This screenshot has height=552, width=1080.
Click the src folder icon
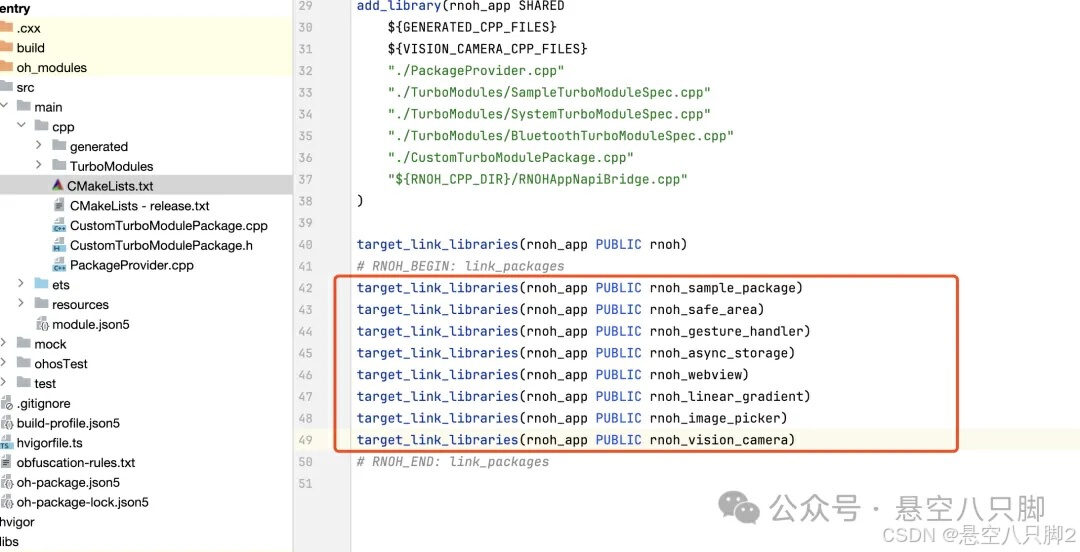(6, 87)
